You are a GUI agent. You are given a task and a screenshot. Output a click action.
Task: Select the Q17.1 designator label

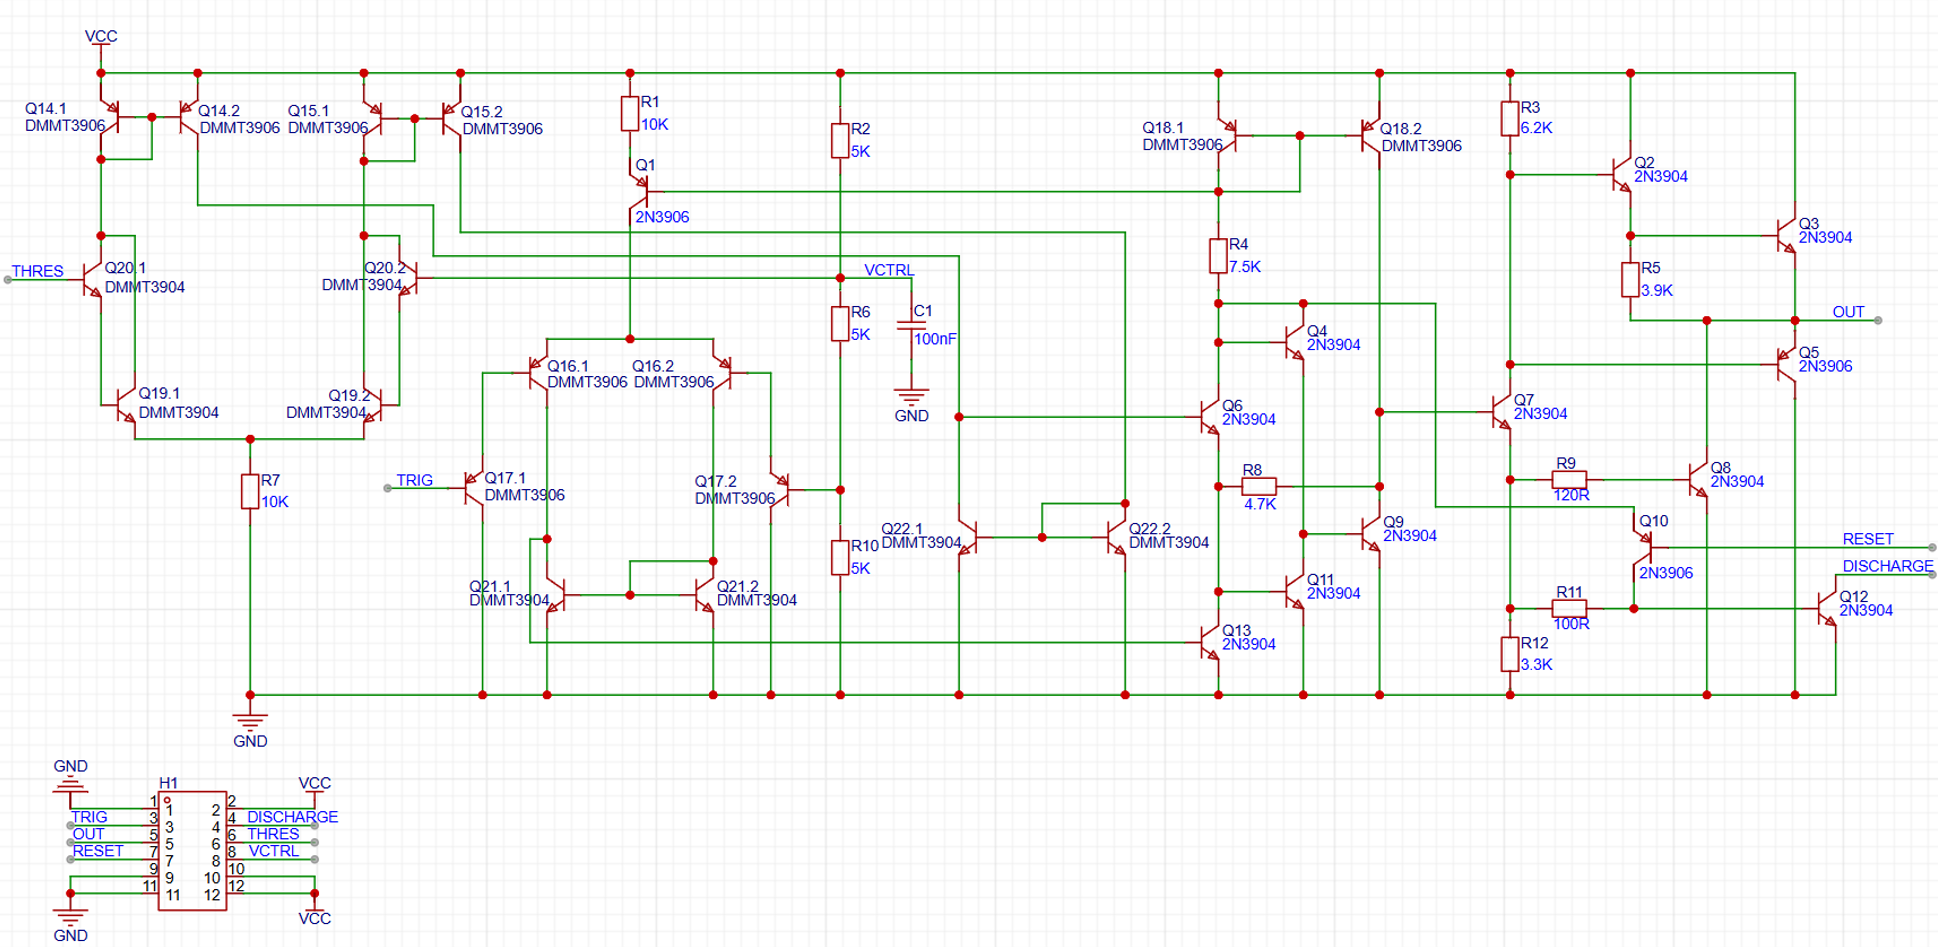pos(505,478)
